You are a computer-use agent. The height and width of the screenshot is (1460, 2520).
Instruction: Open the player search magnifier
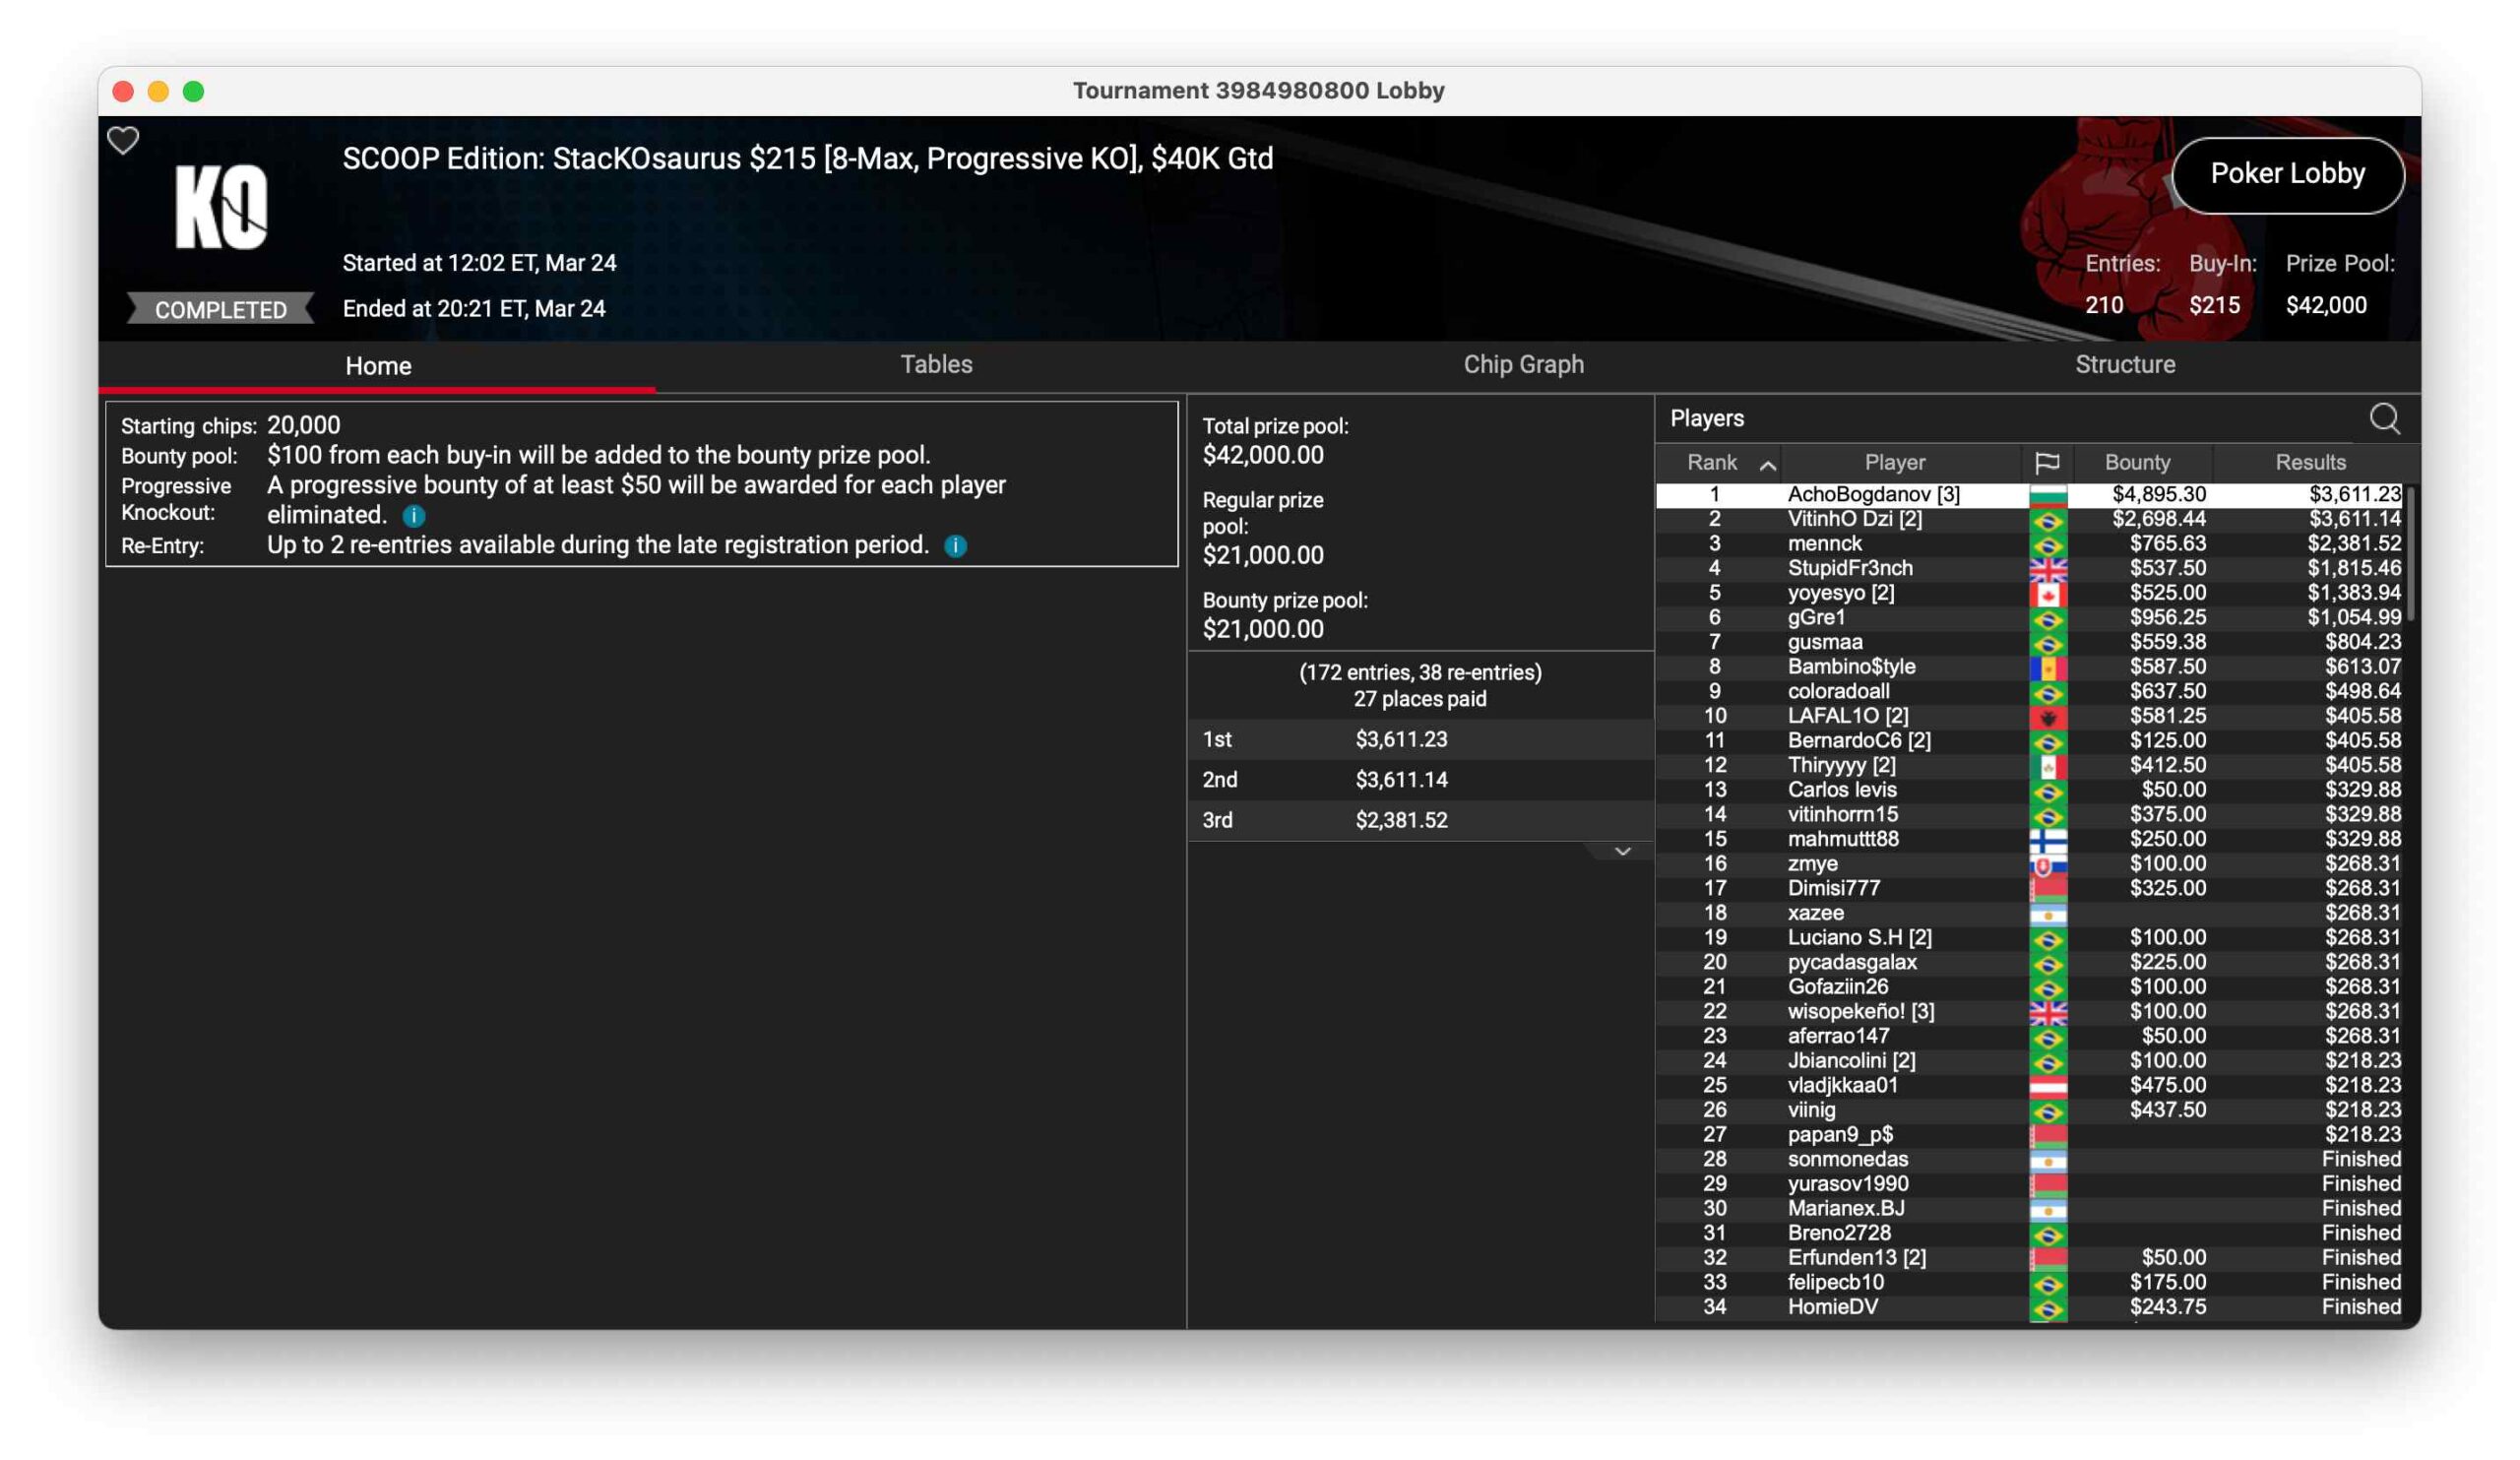(x=2384, y=419)
